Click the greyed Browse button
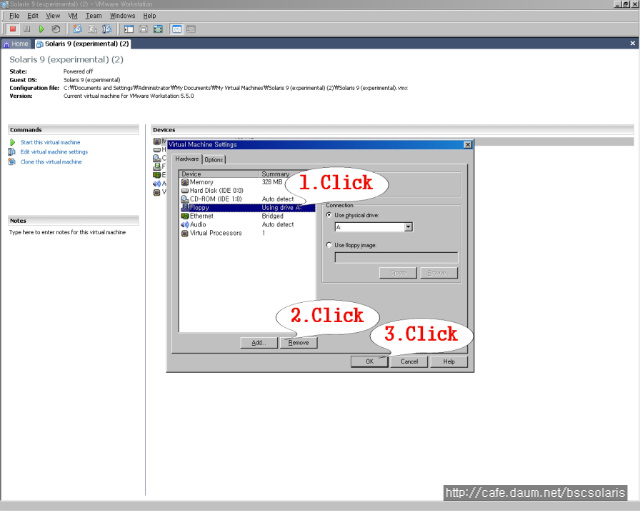 pyautogui.click(x=439, y=273)
